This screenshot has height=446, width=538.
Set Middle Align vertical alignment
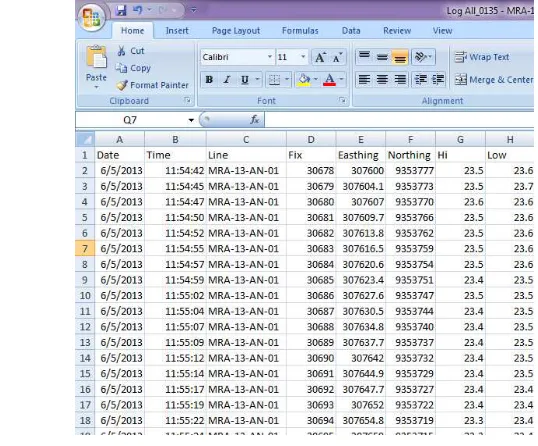pos(382,57)
